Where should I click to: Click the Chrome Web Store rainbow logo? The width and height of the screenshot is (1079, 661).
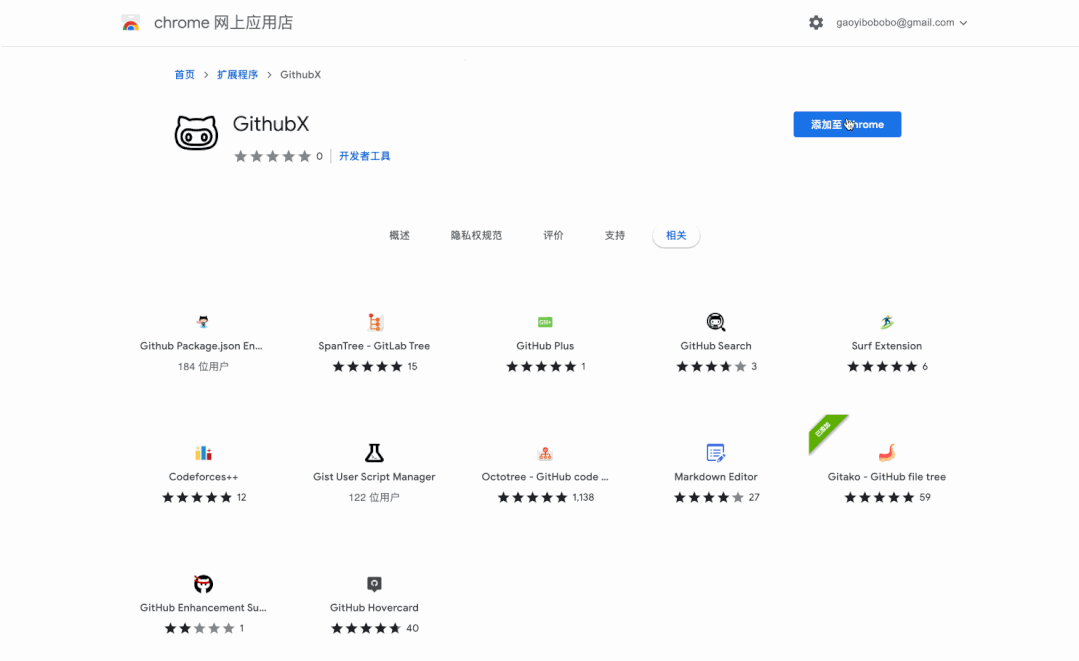pyautogui.click(x=131, y=23)
